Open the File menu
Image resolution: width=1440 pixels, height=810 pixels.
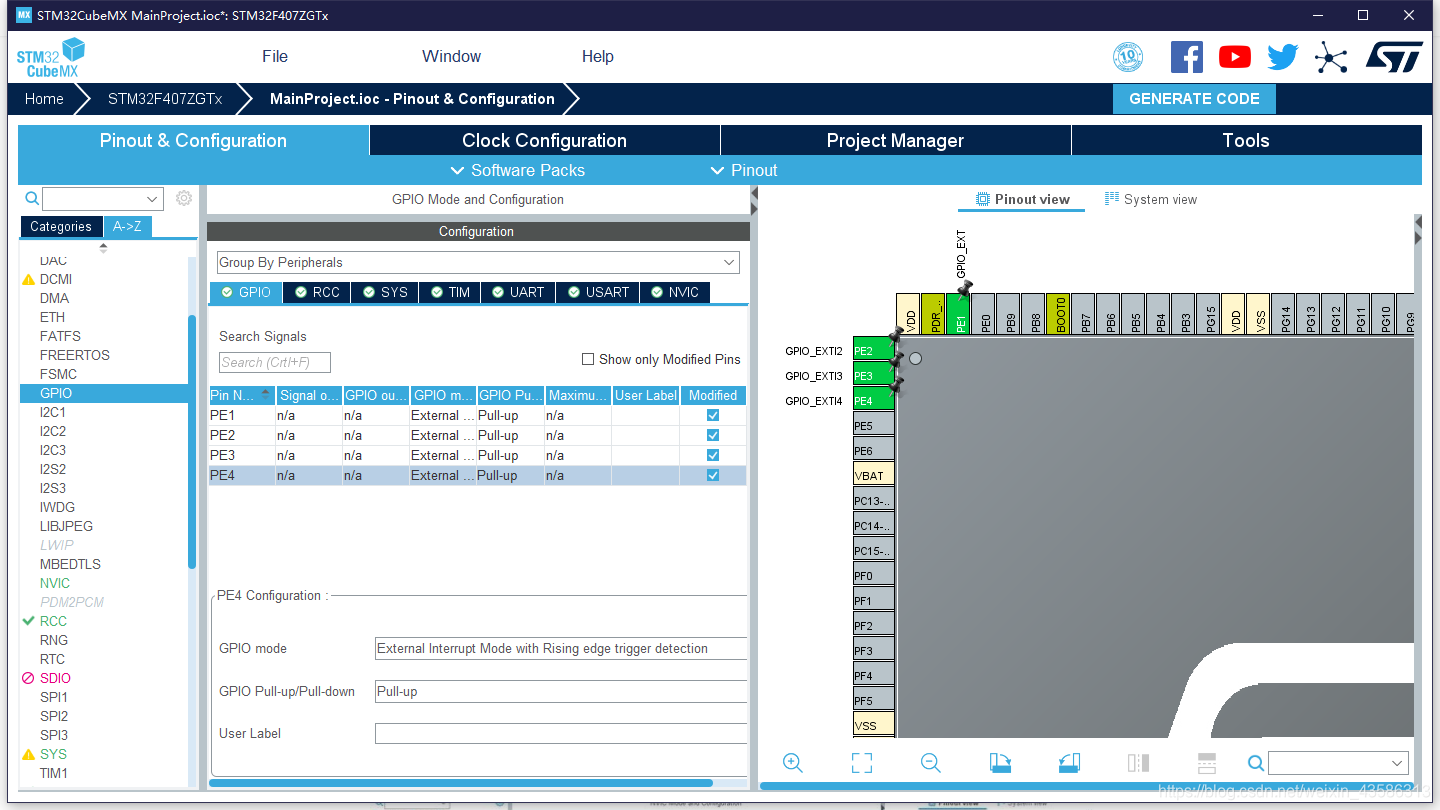(x=275, y=57)
